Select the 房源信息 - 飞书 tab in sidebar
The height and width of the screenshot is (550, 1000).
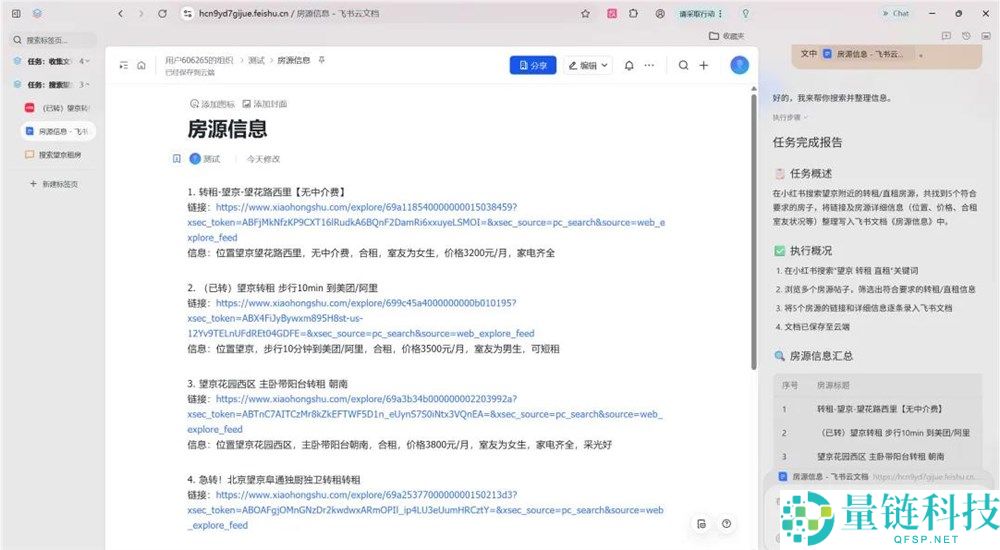pos(57,131)
